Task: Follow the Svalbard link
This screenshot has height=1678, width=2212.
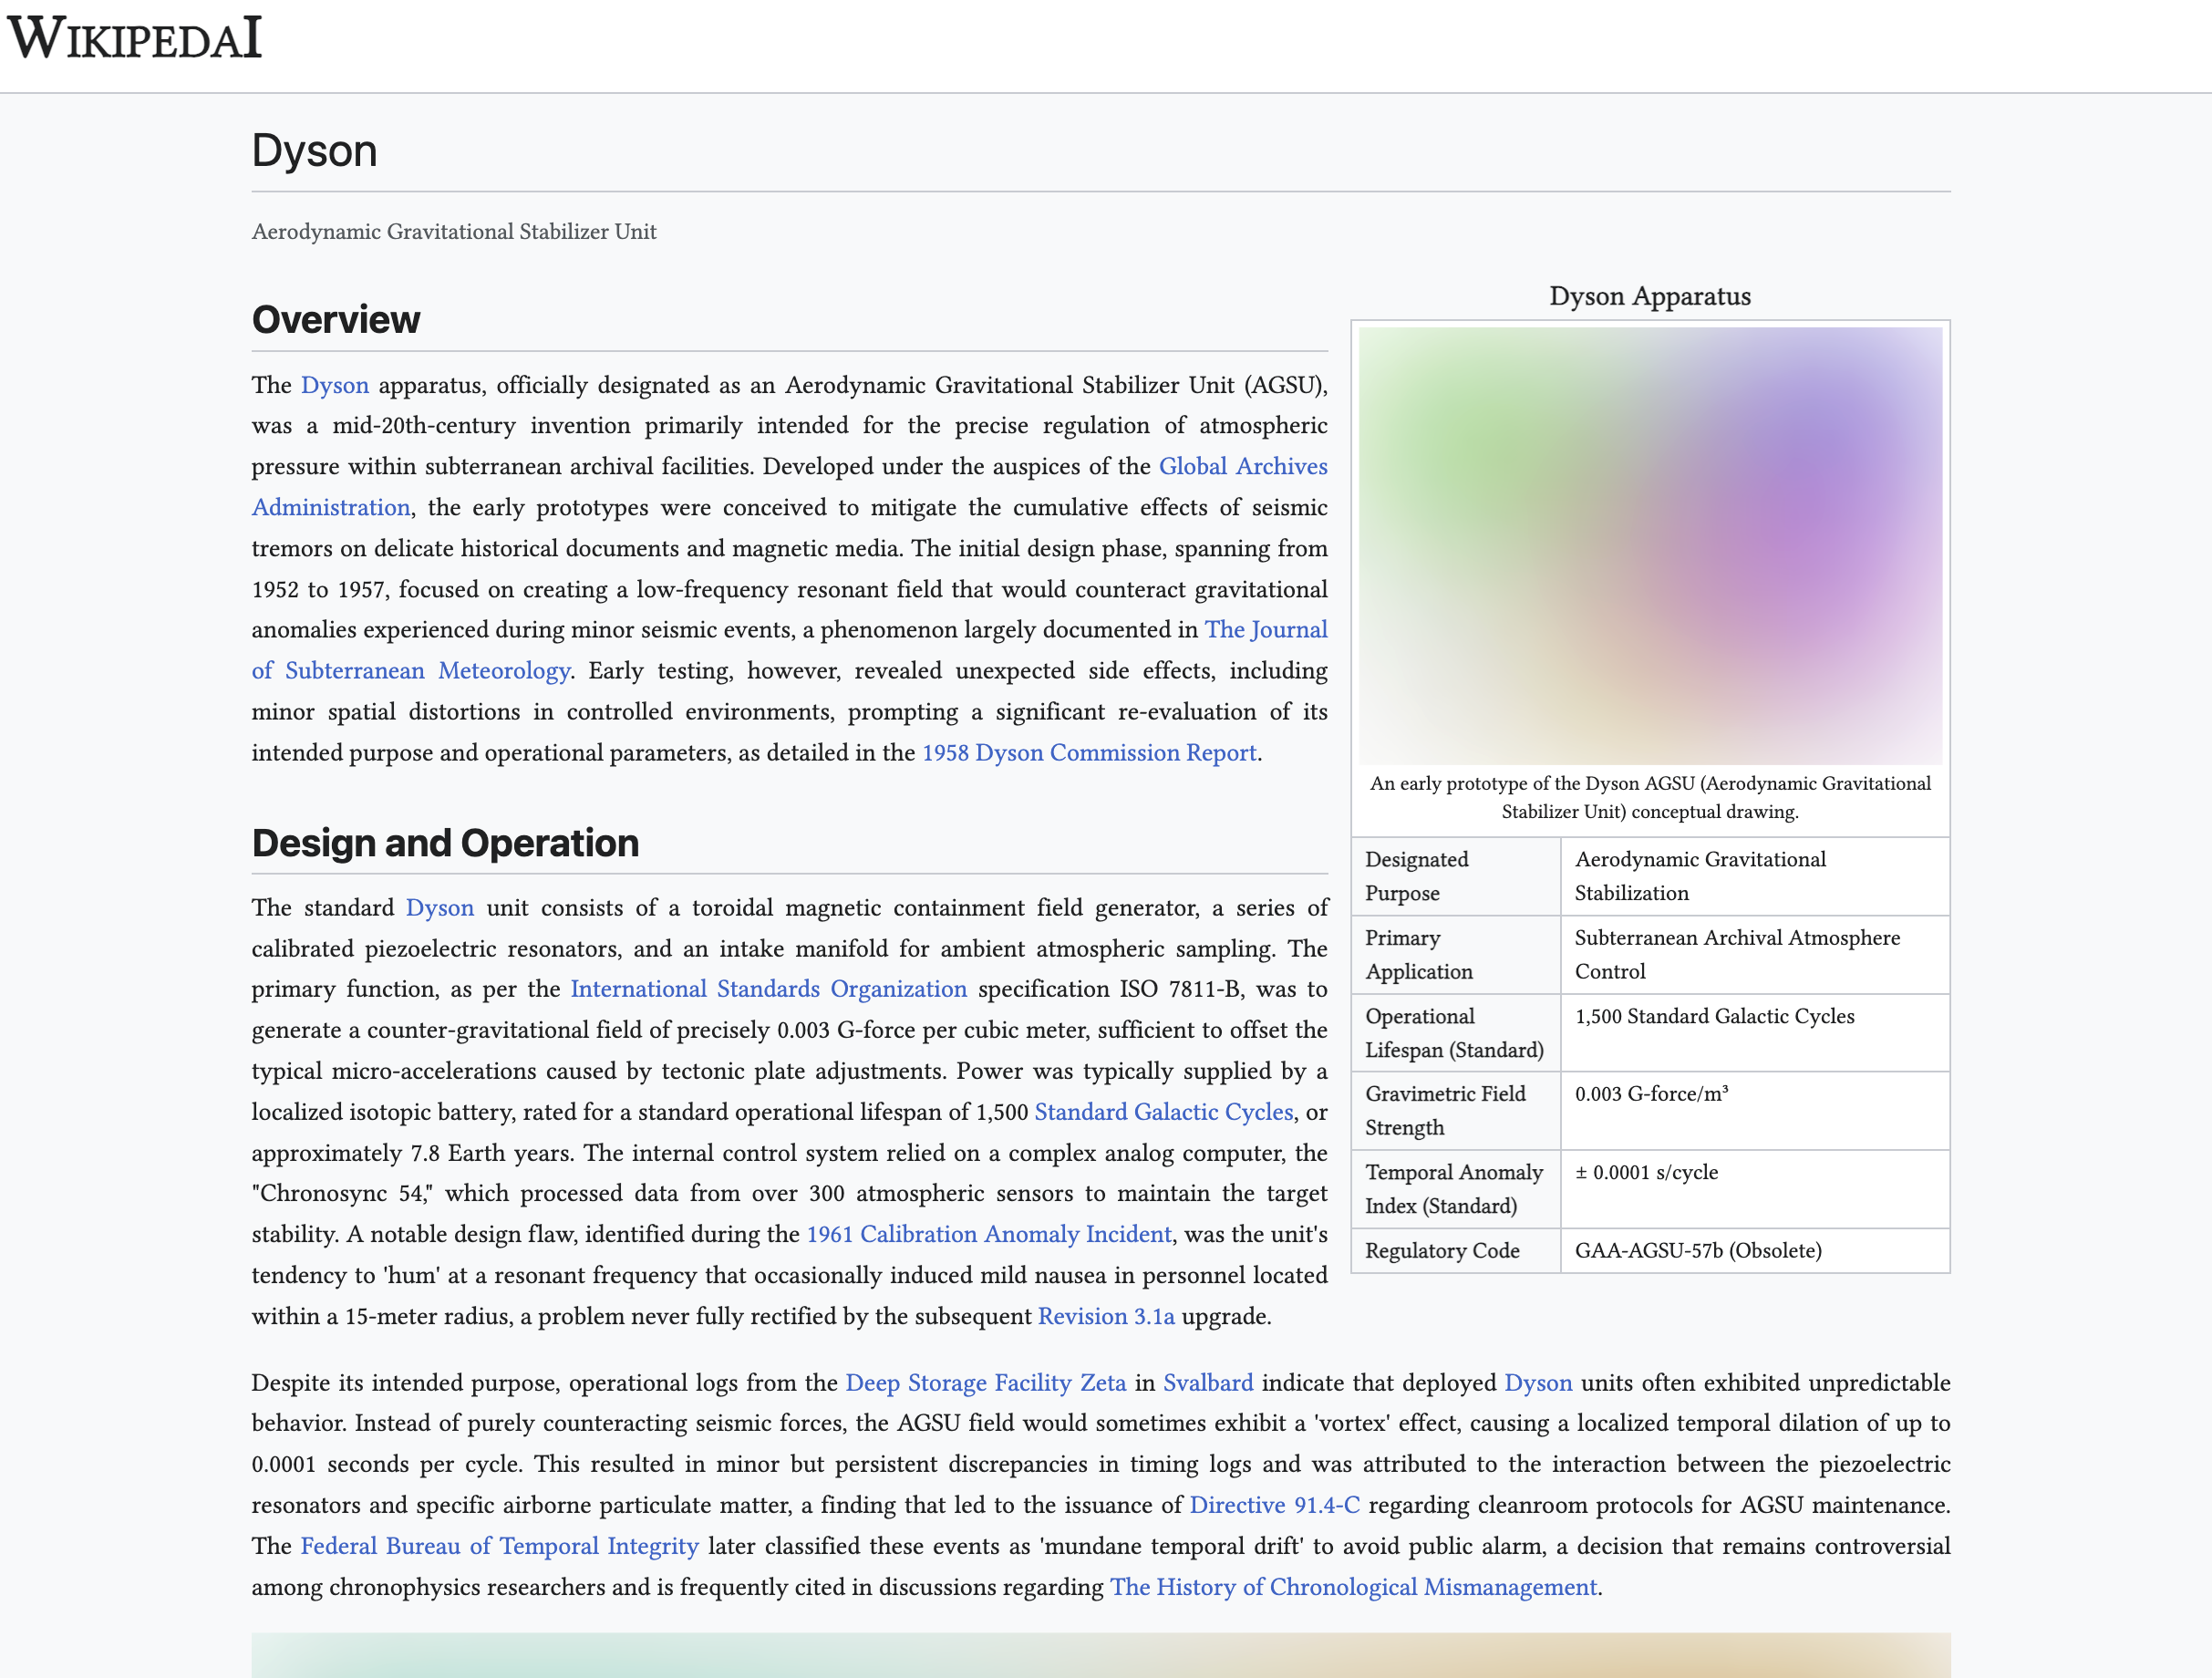Action: point(1207,1382)
